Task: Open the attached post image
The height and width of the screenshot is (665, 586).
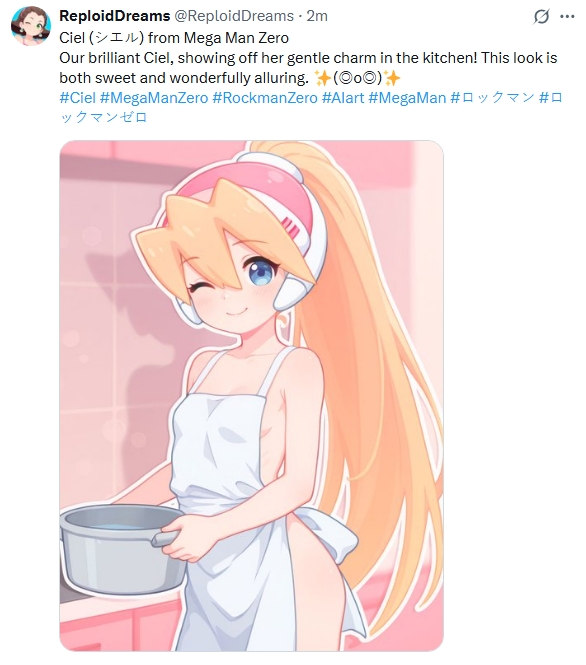Action: click(x=251, y=396)
